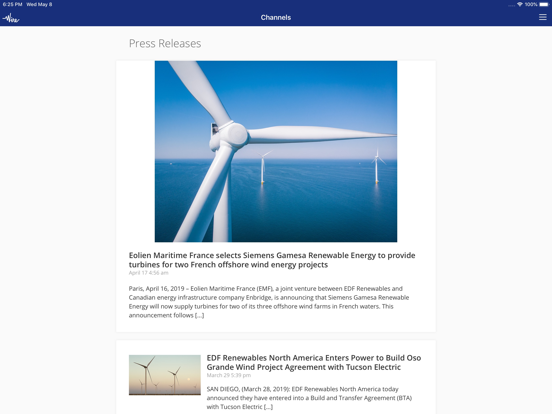
Task: Check the Wi-Fi status icon
Action: pos(520,4)
